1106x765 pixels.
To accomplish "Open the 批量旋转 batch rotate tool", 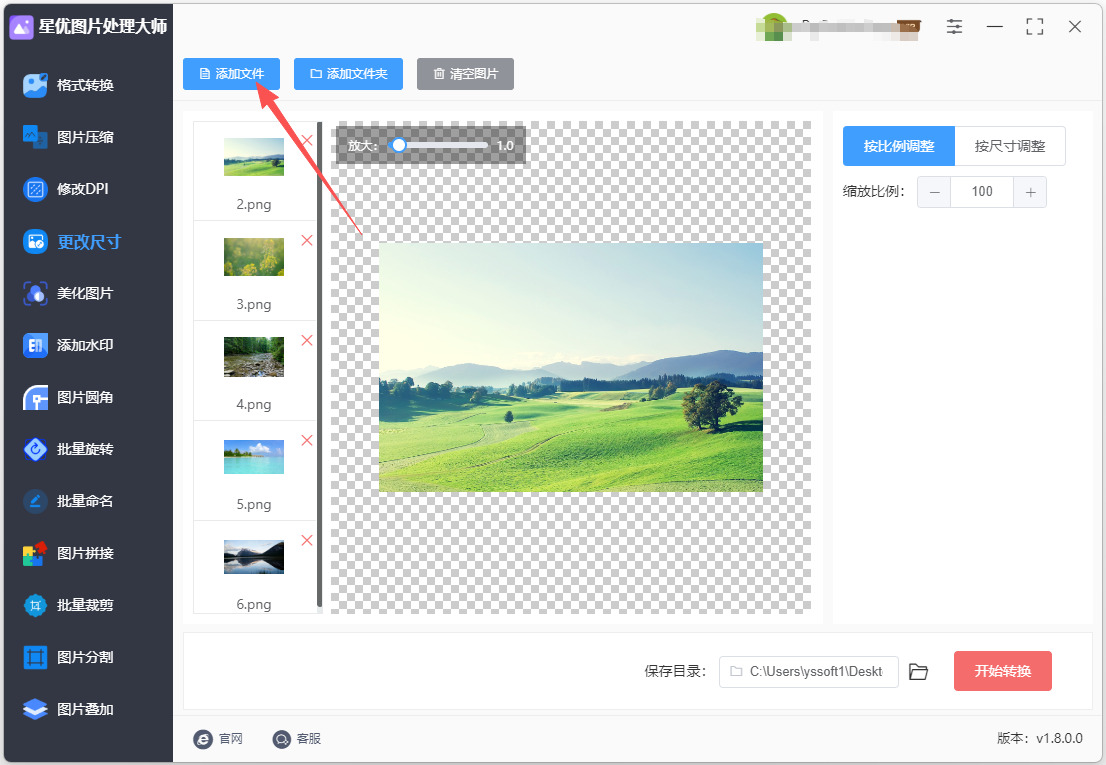I will tap(68, 449).
